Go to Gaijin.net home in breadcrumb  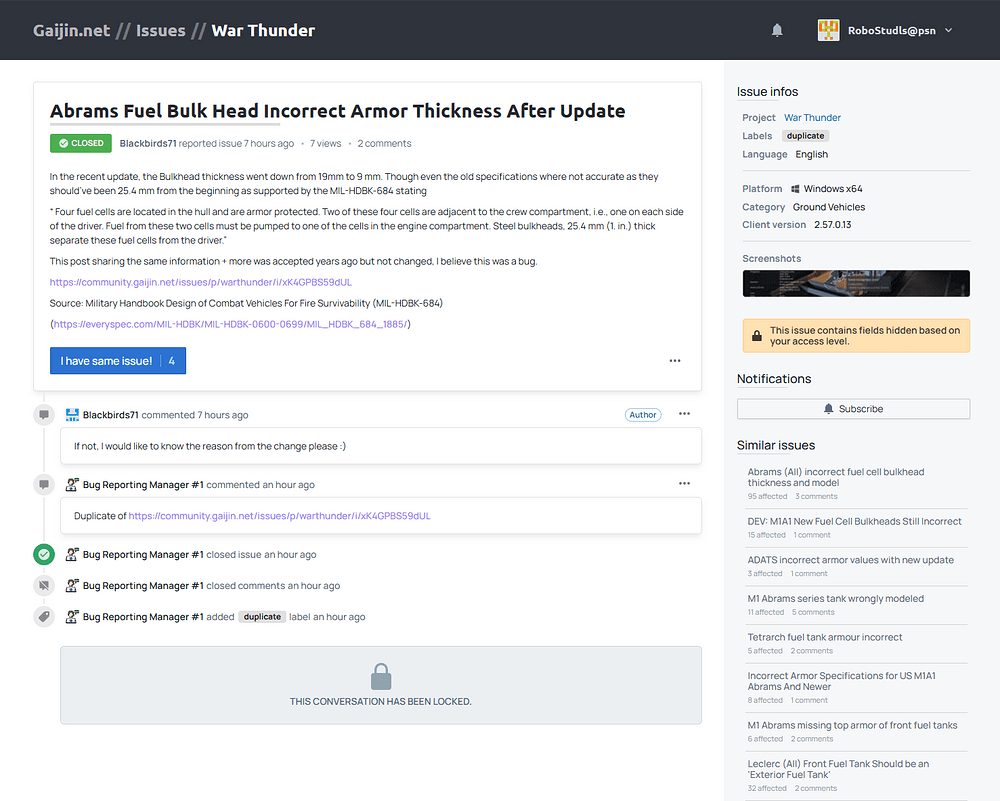pyautogui.click(x=71, y=30)
